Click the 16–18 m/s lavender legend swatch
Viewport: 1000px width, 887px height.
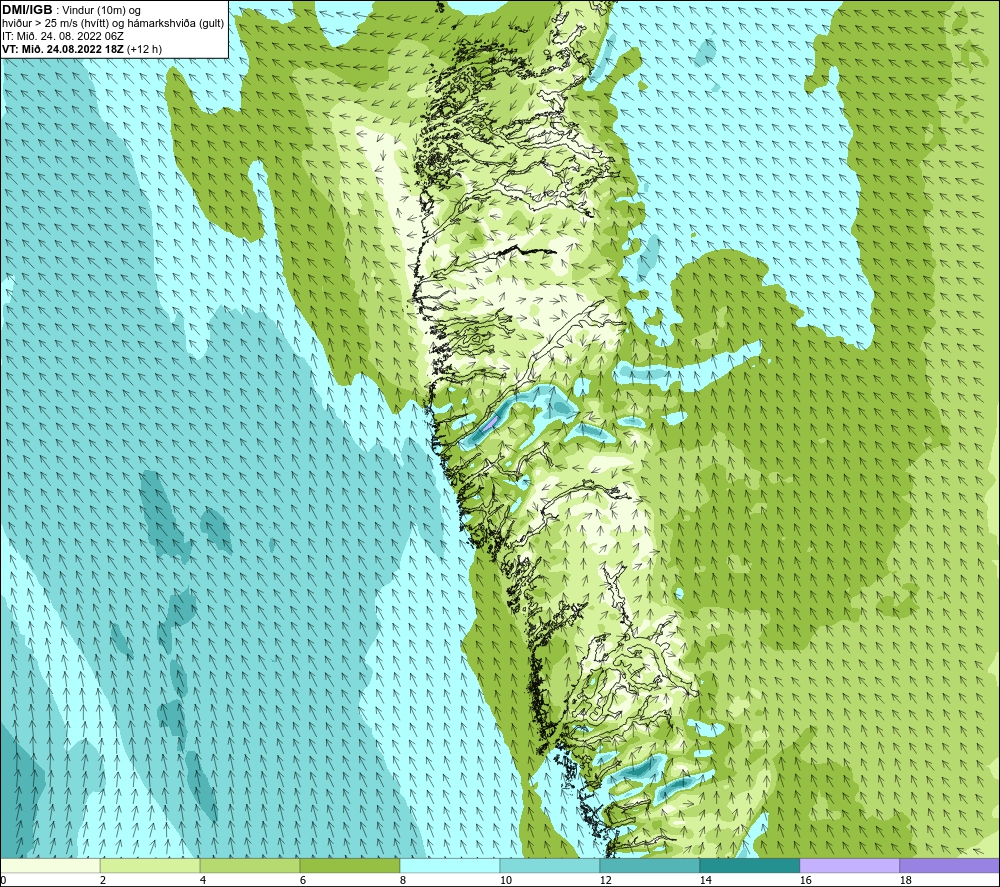[x=849, y=865]
